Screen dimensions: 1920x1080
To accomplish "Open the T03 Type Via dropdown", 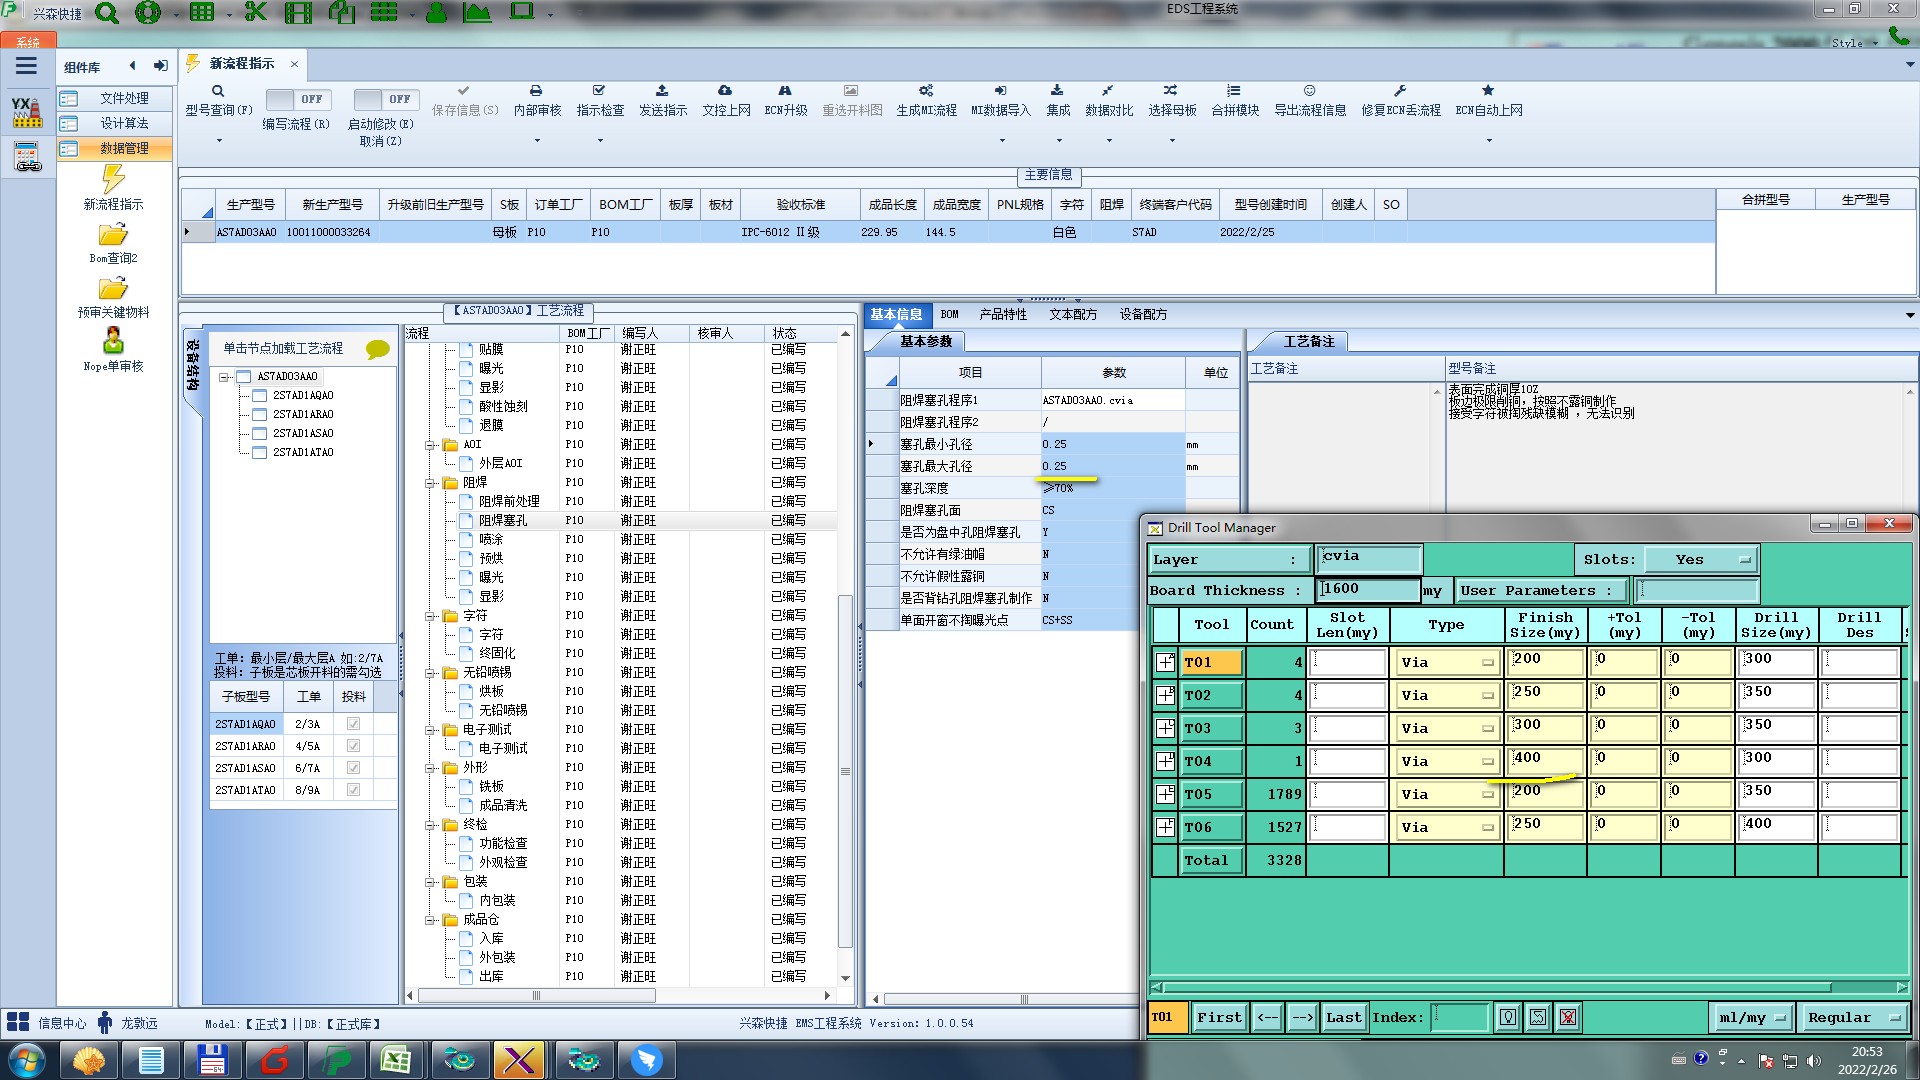I will click(1446, 728).
